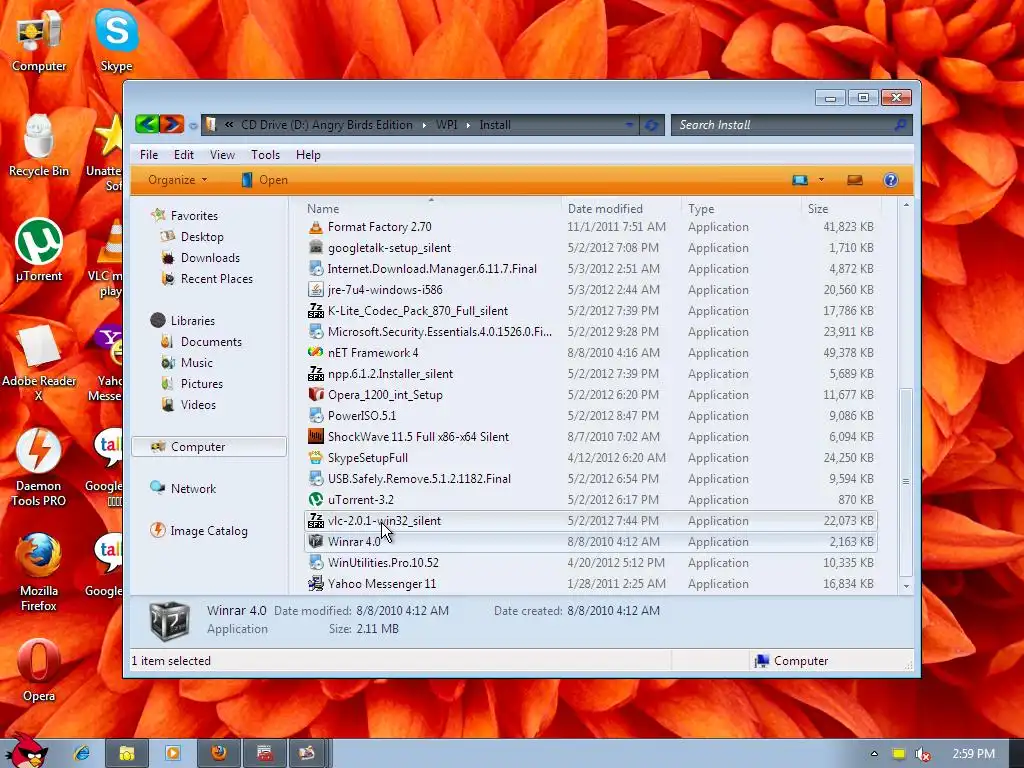
Task: Select Winrar 4.0 file icon
Action: click(315, 542)
